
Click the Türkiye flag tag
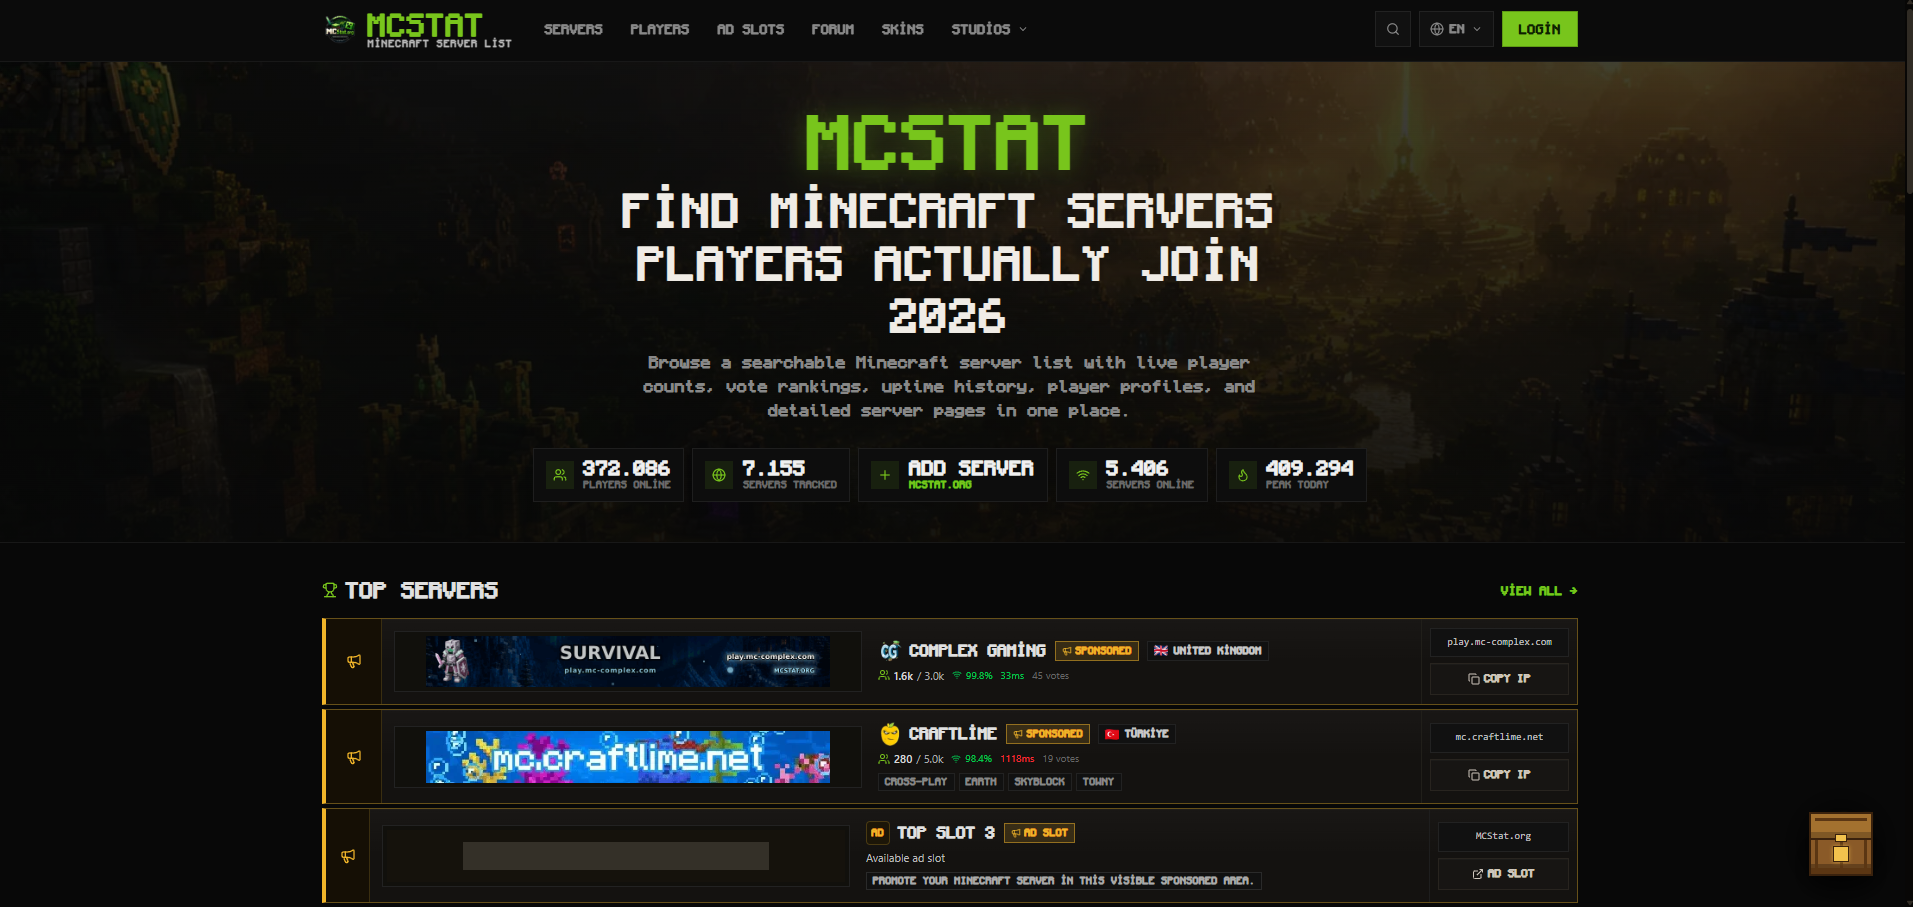tap(1137, 734)
